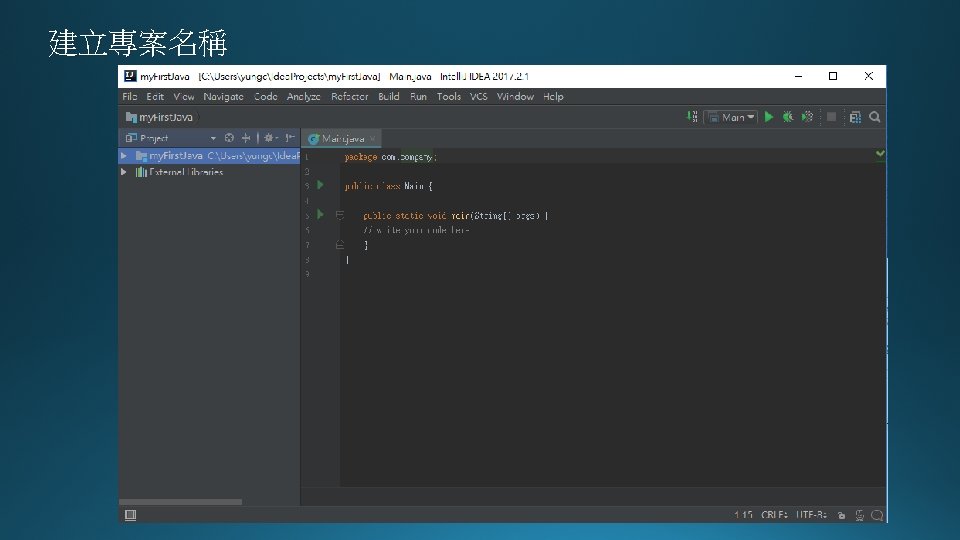
Task: Select myFirstJava row in project tree
Action: pos(209,156)
